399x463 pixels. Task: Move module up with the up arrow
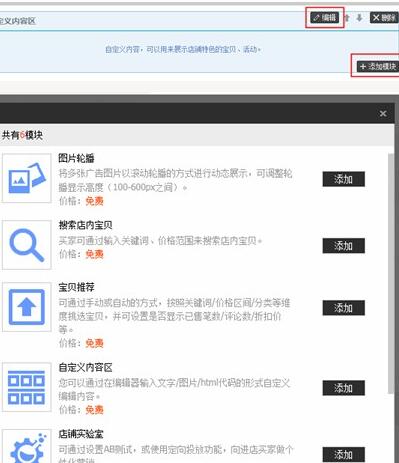[347, 18]
